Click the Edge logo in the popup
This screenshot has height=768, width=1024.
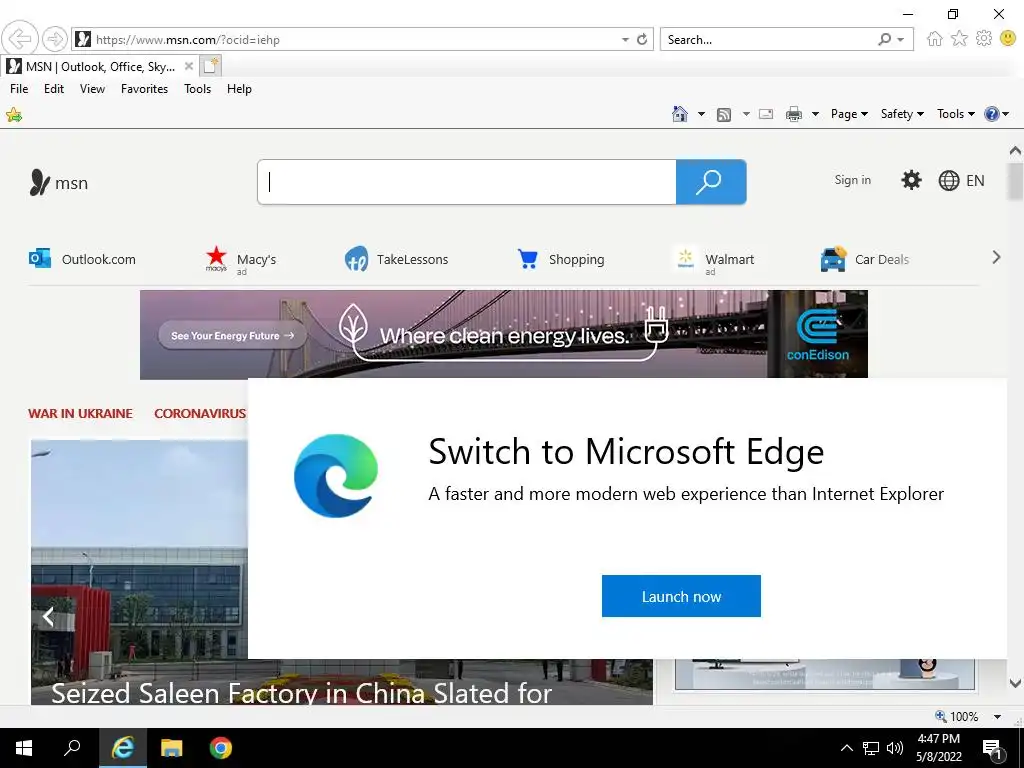(x=336, y=475)
